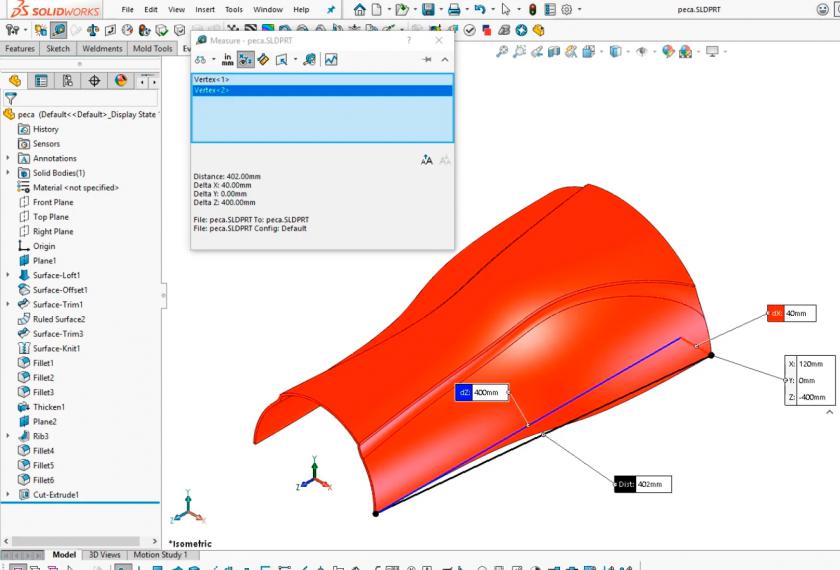Select Surface-Loft1 in the feature tree

(x=56, y=275)
